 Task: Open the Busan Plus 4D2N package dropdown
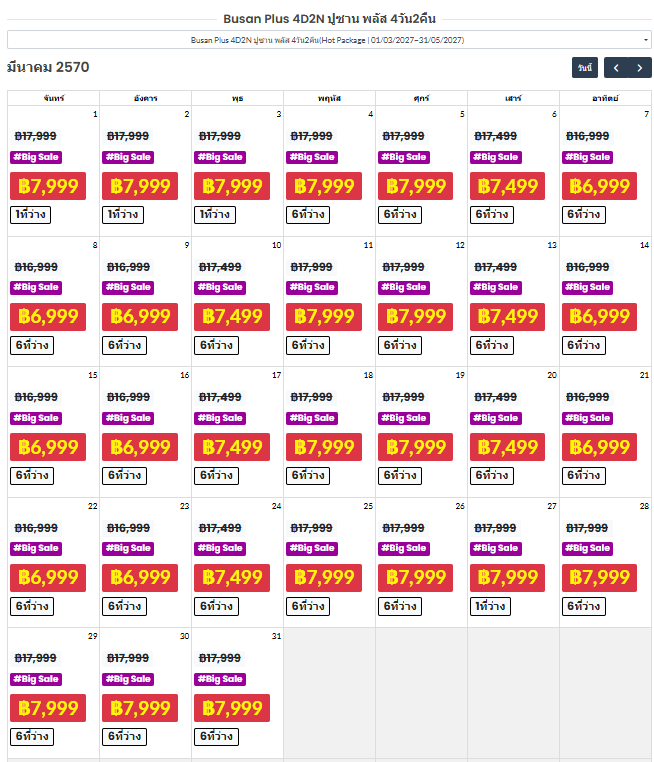[329, 40]
